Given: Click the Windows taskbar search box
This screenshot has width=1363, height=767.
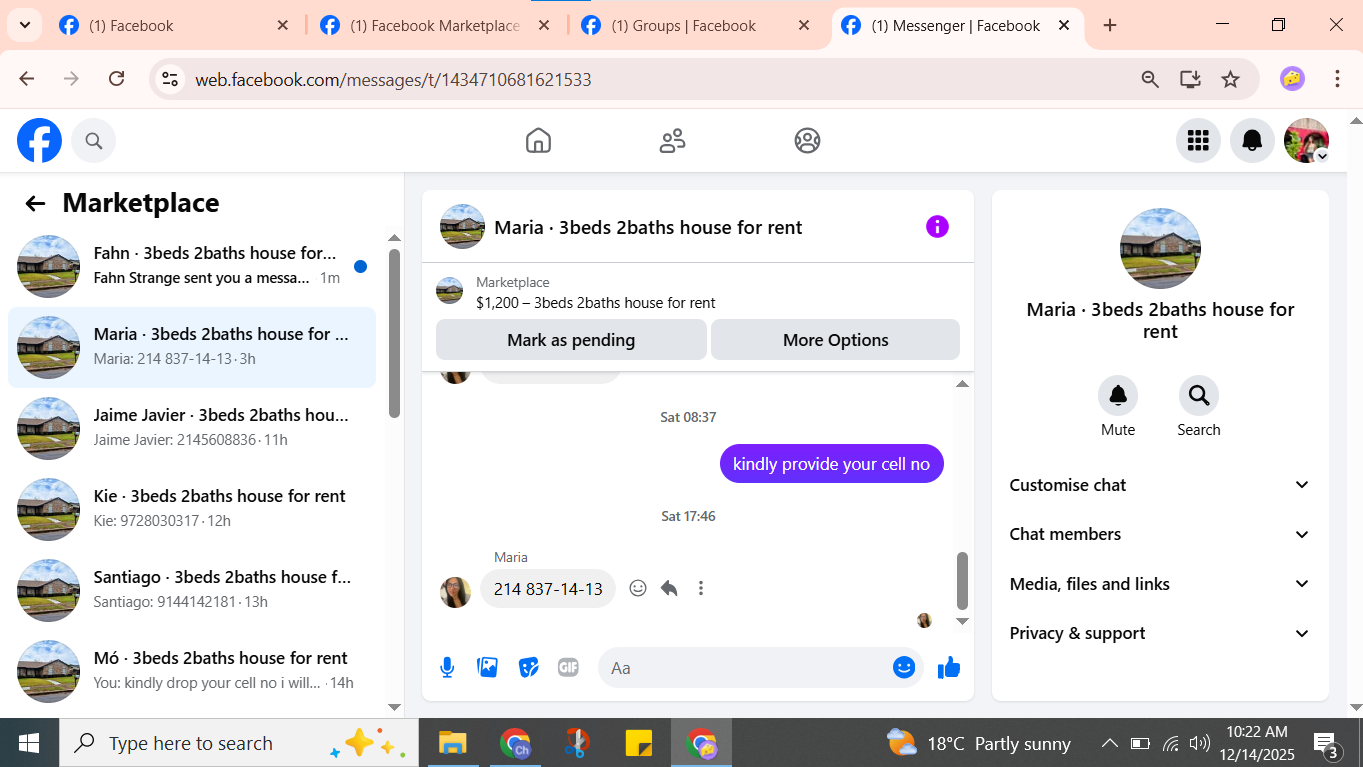Looking at the screenshot, I should click(x=239, y=743).
